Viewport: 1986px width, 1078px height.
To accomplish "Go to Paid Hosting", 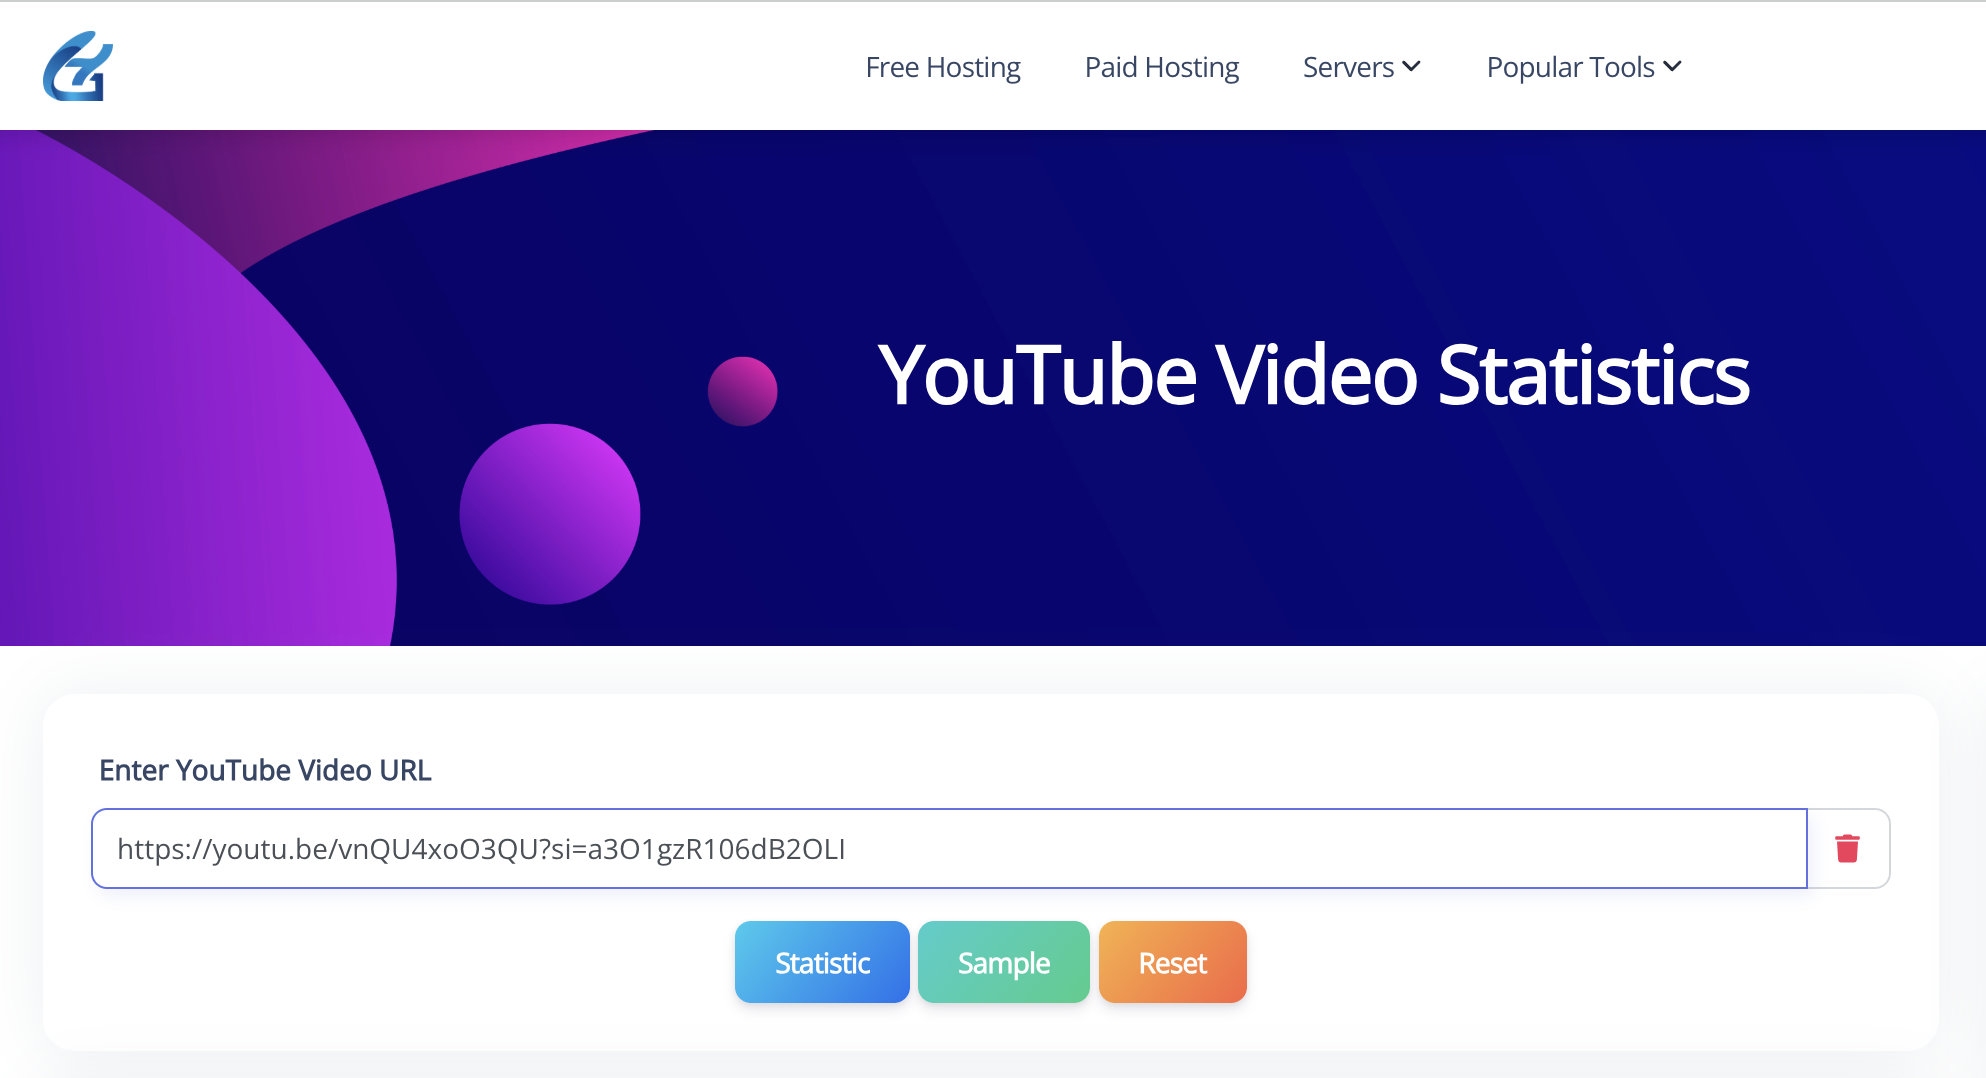I will pyautogui.click(x=1161, y=67).
